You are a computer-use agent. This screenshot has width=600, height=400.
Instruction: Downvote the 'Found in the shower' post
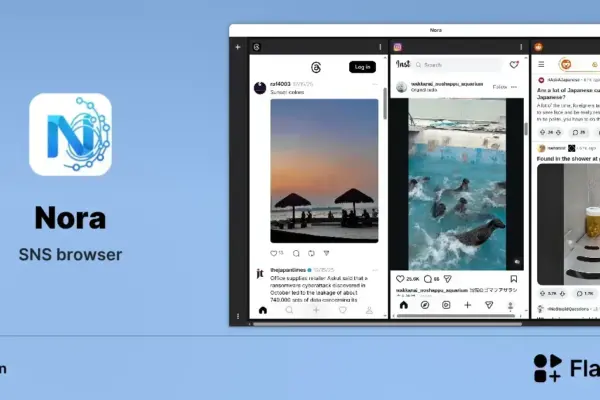pos(562,294)
